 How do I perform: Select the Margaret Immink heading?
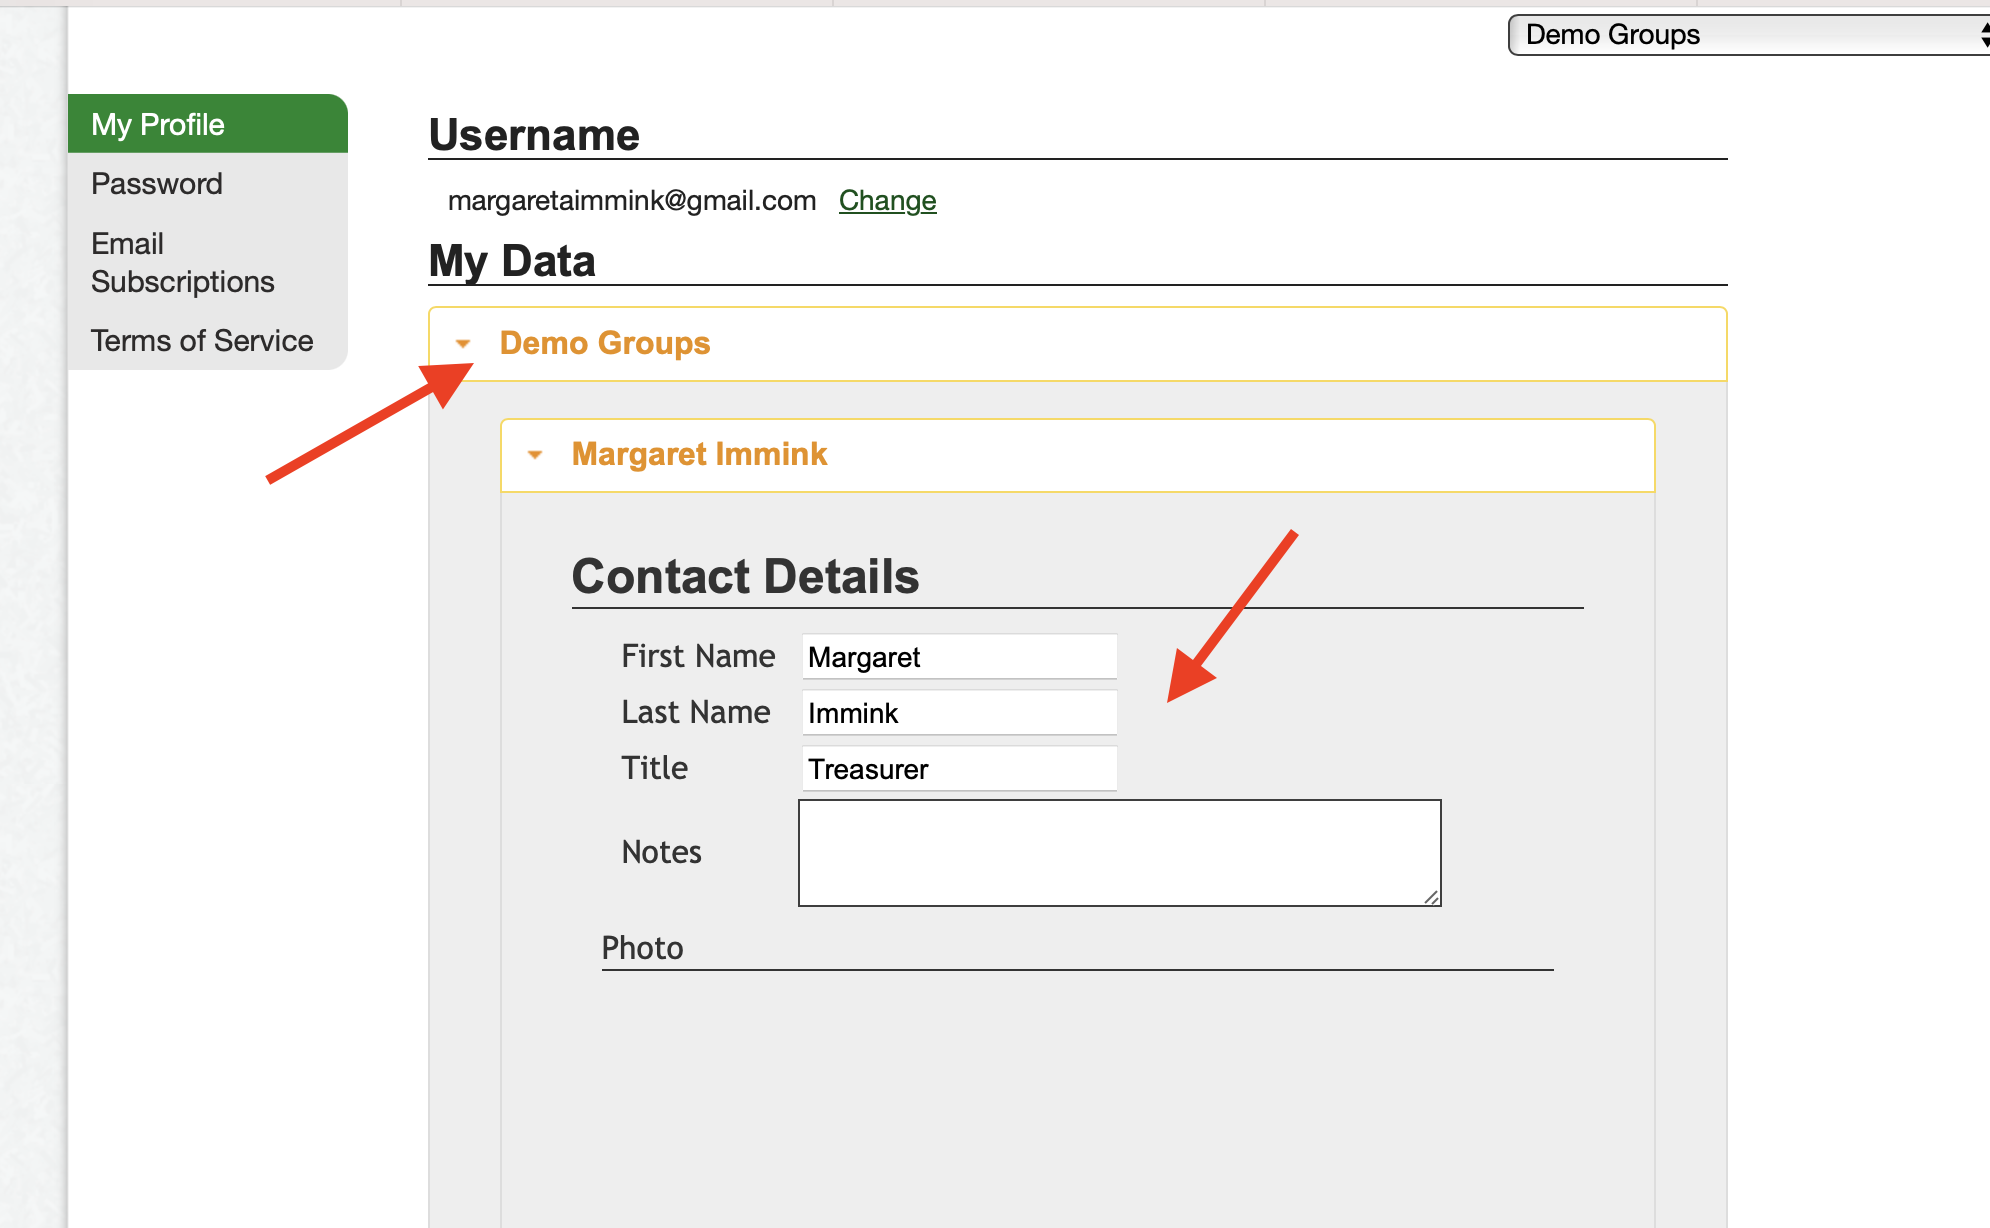pyautogui.click(x=699, y=454)
